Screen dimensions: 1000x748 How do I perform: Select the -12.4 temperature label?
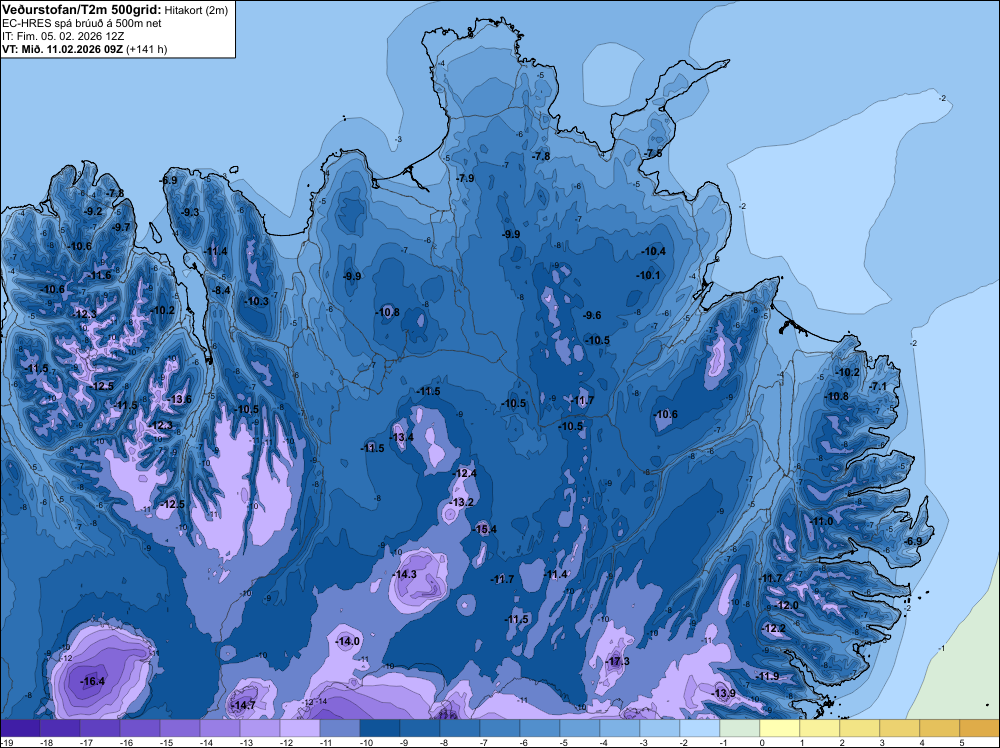(x=464, y=473)
